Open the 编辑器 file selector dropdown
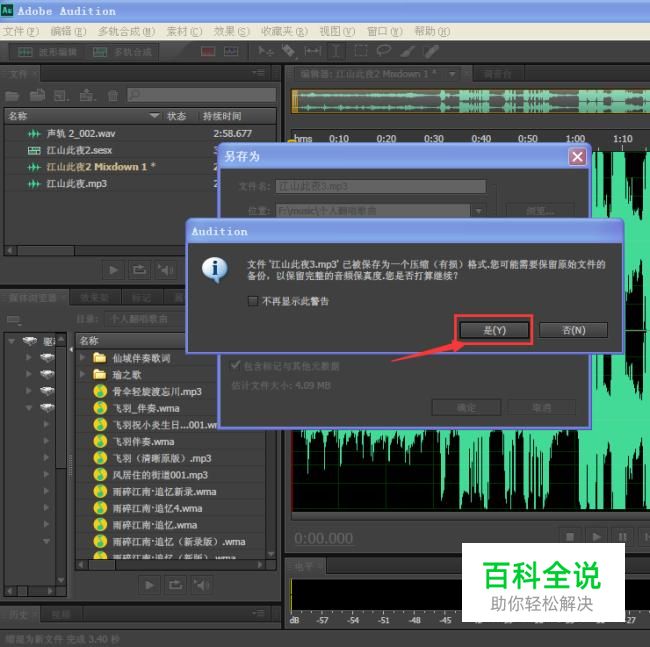Screen dimensions: 650x647 point(452,75)
